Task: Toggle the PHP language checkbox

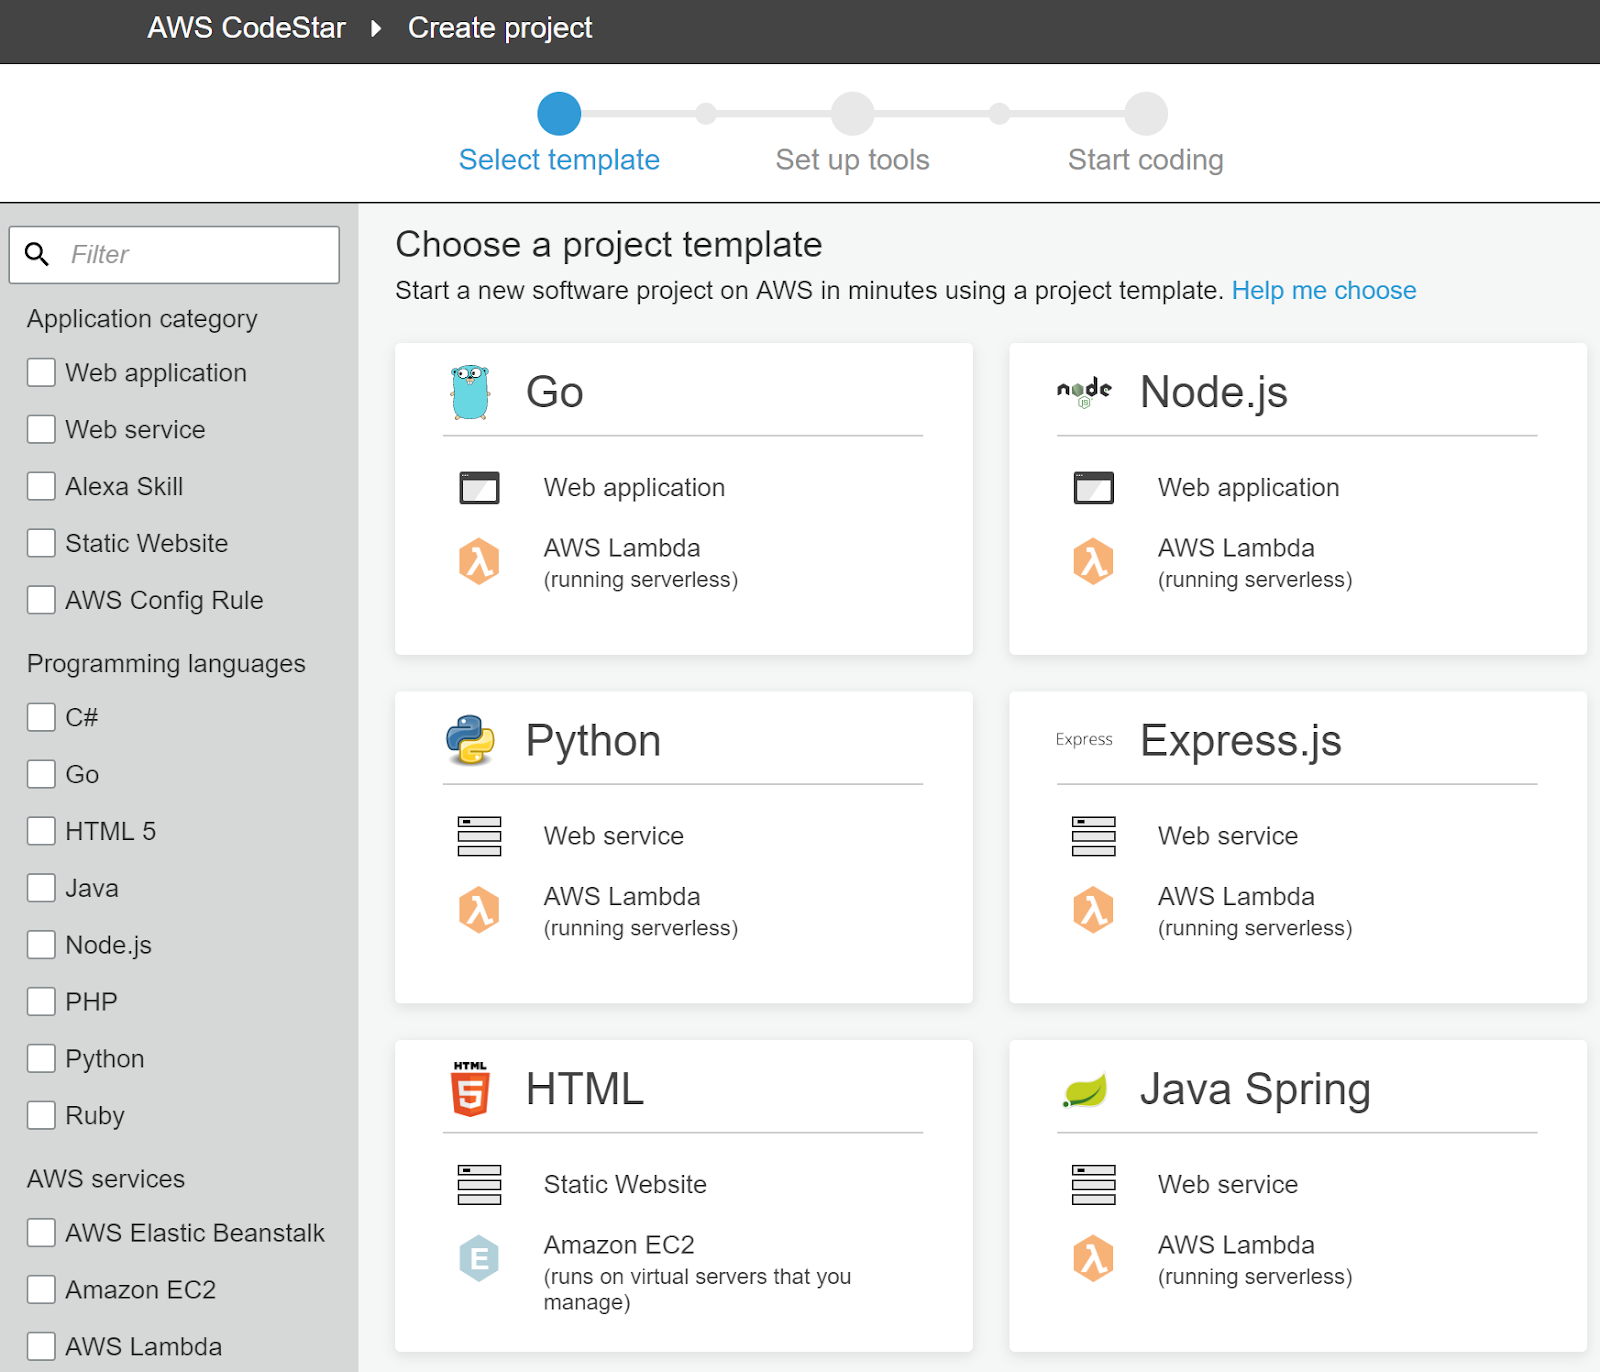Action: 41,1001
